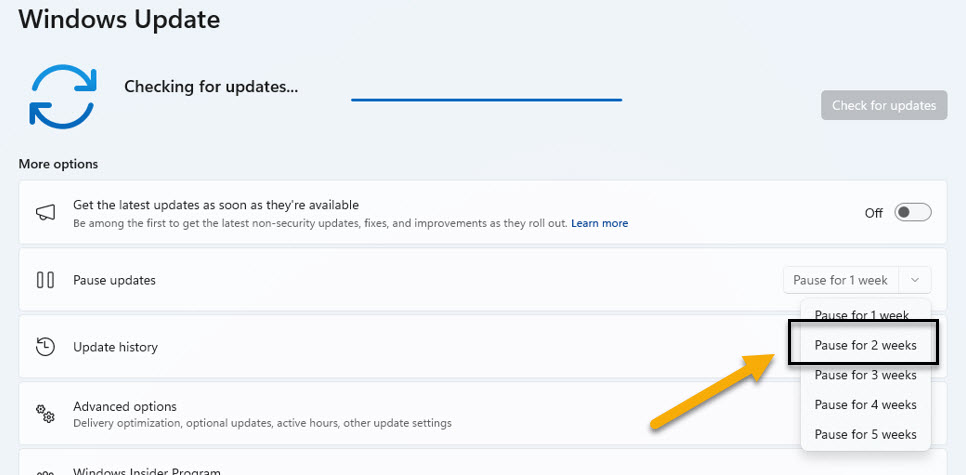The image size is (966, 475).
Task: Open the Update history text label
Action: (x=115, y=347)
